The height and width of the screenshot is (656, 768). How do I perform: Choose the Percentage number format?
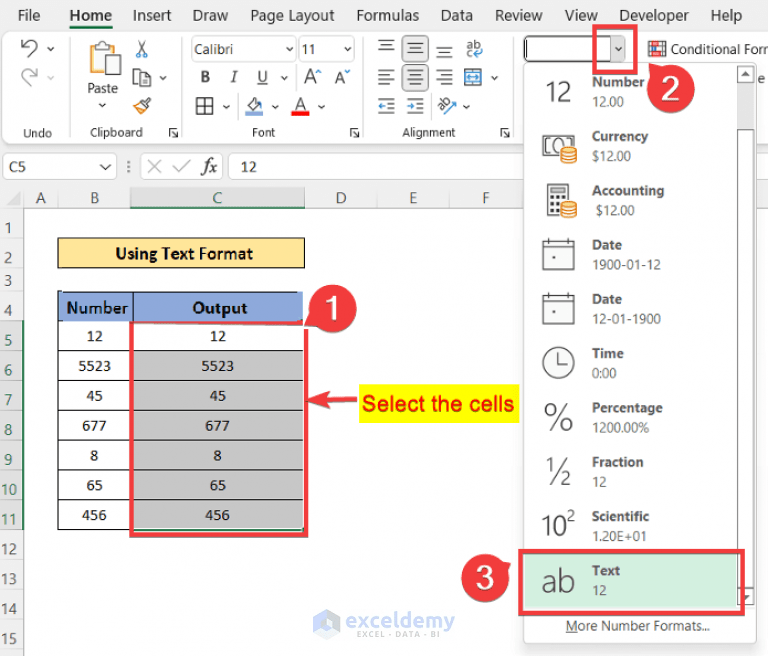pos(631,417)
